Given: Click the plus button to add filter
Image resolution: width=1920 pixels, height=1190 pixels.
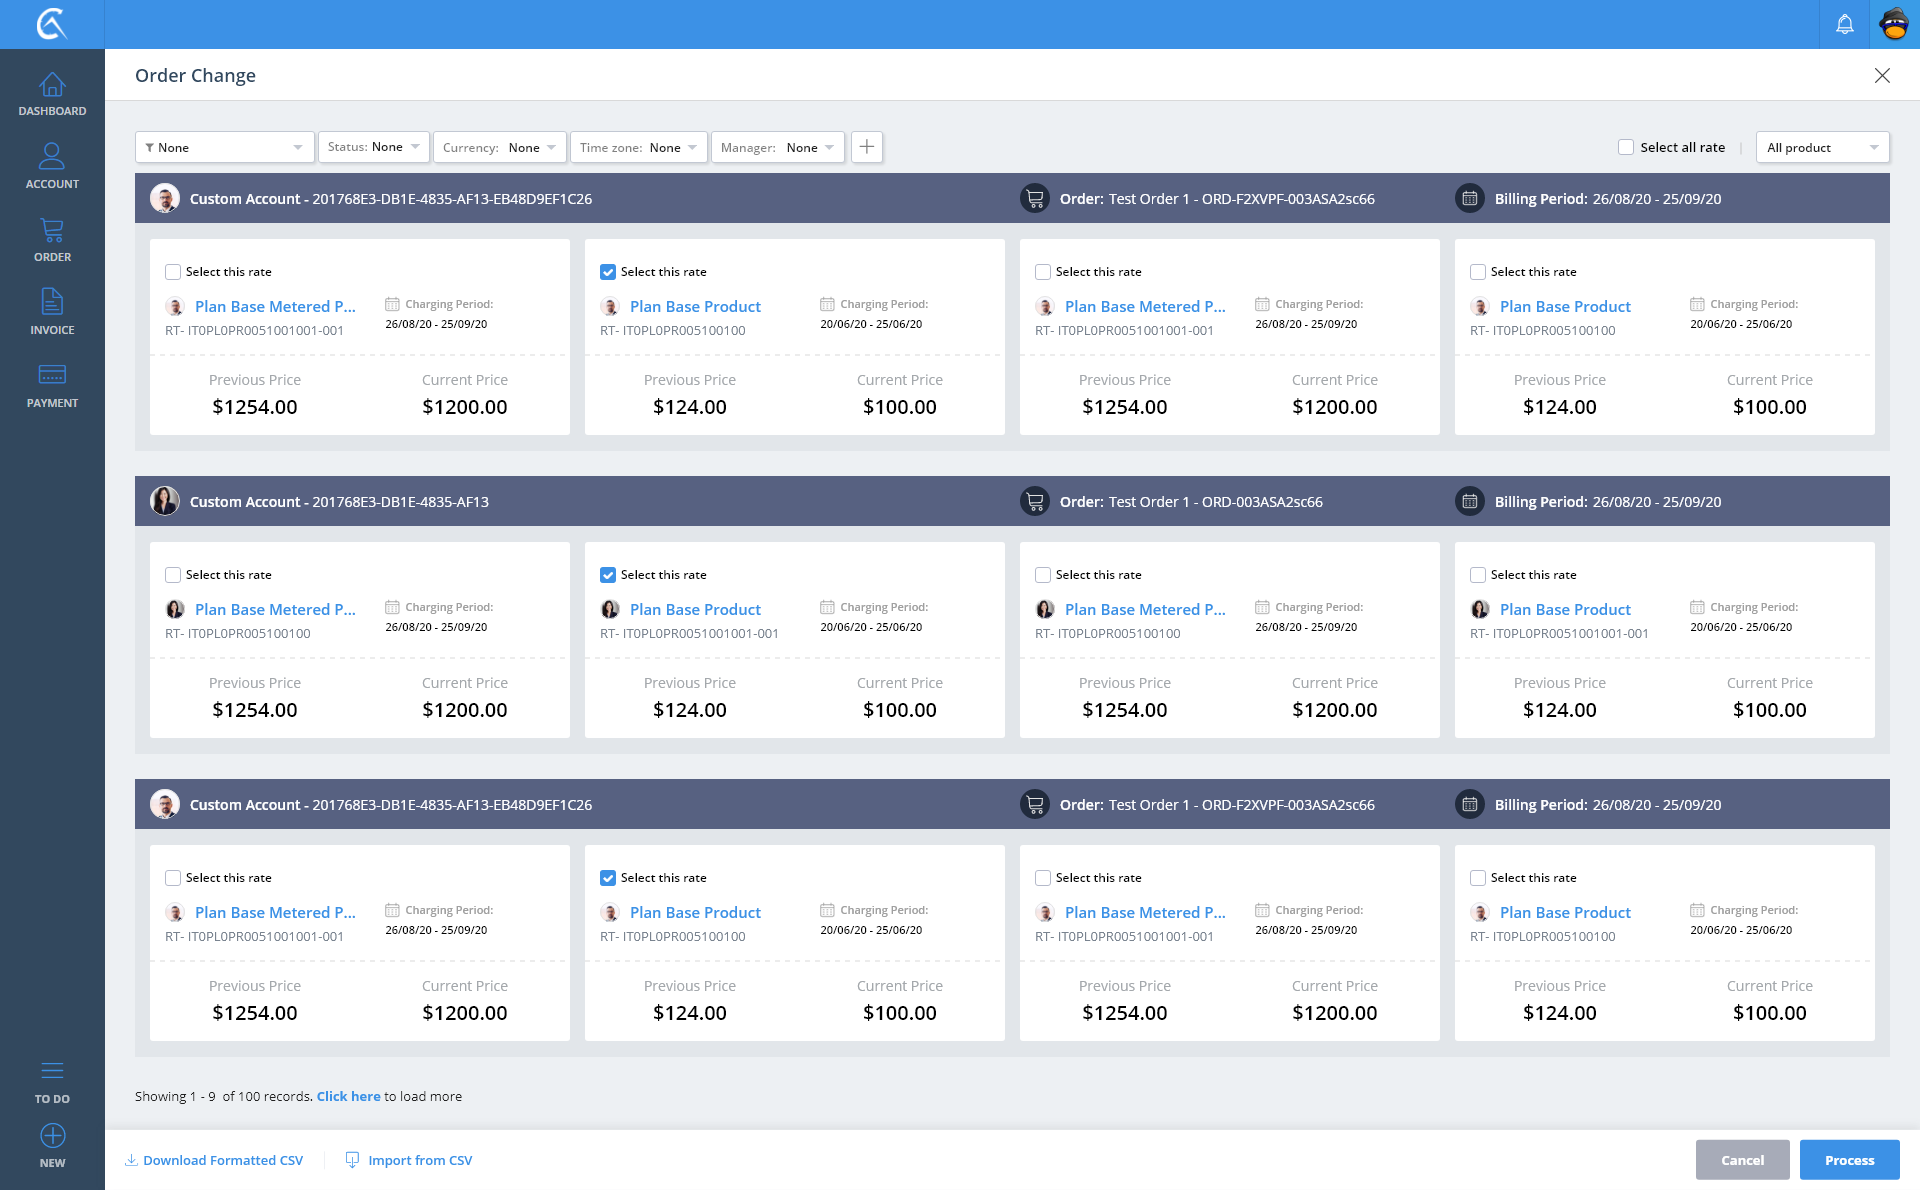Looking at the screenshot, I should [866, 147].
